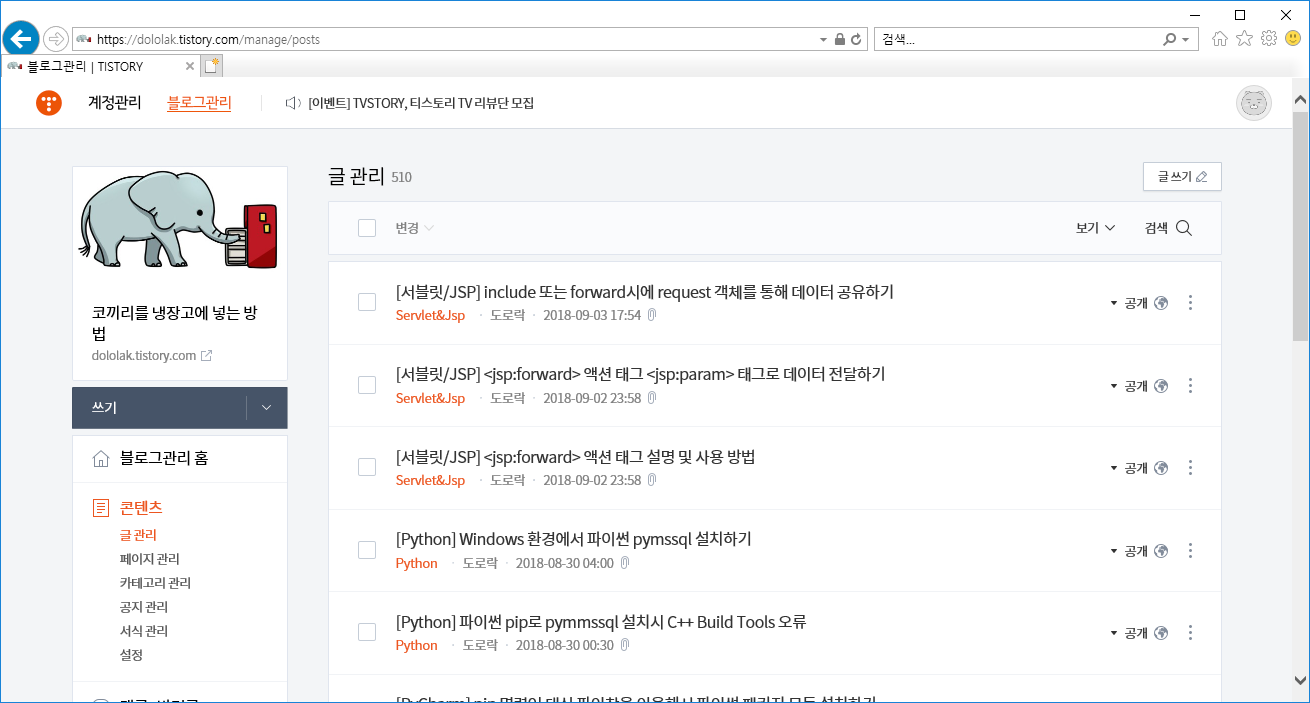Open Python category of the pymssql 설치하기 post
This screenshot has width=1310, height=703.
tap(417, 563)
